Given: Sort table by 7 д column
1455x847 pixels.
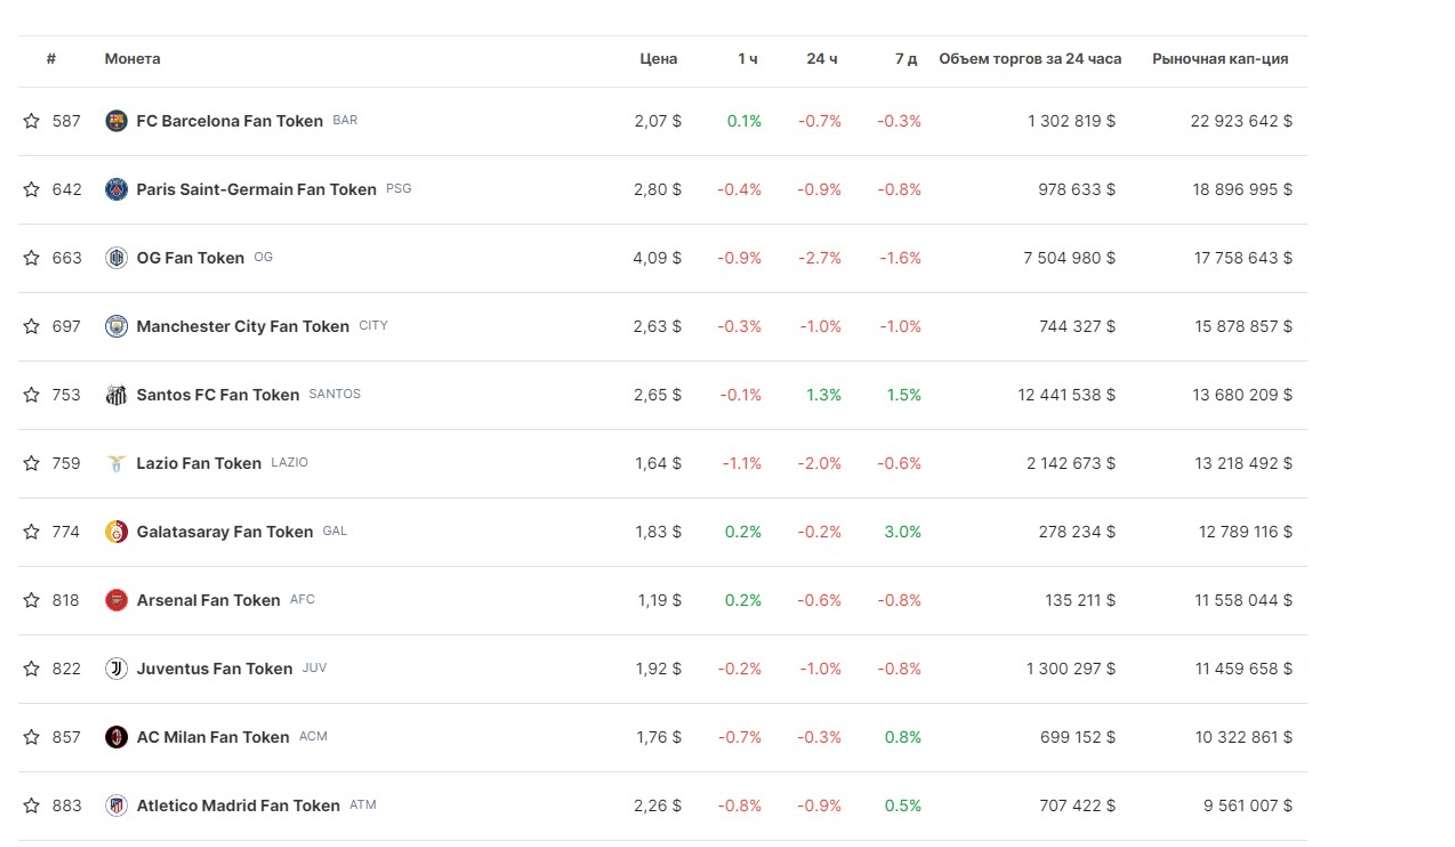Looking at the screenshot, I should (905, 59).
